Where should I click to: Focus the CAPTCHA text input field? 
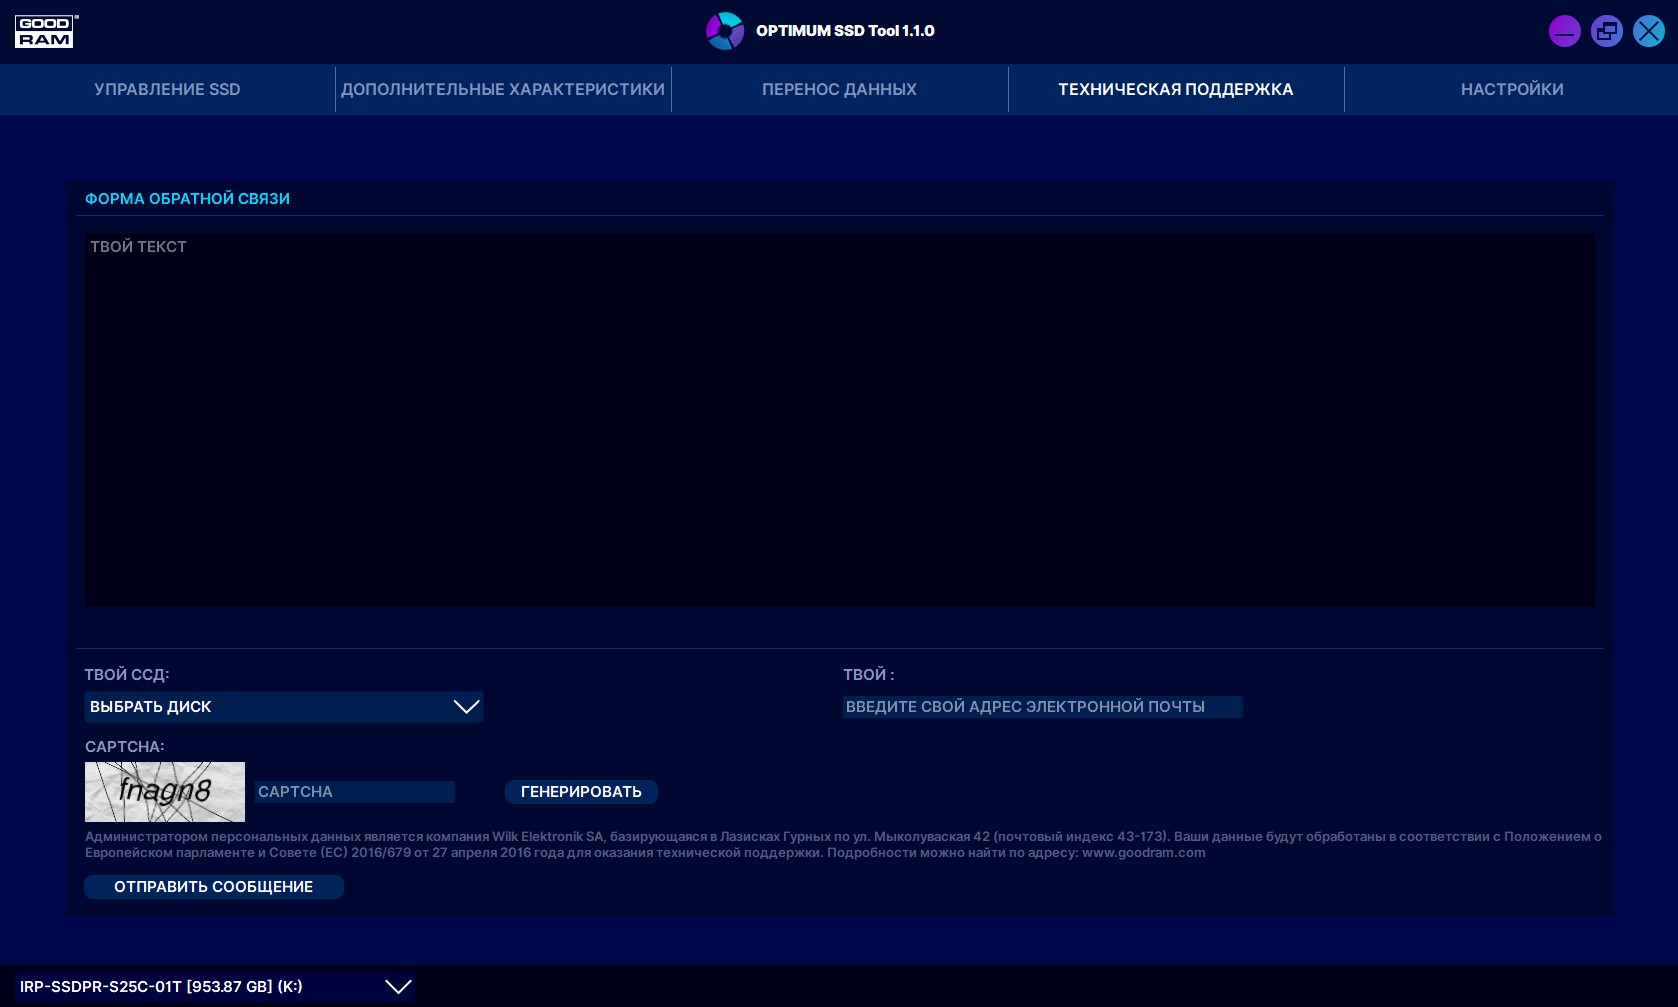coord(354,792)
